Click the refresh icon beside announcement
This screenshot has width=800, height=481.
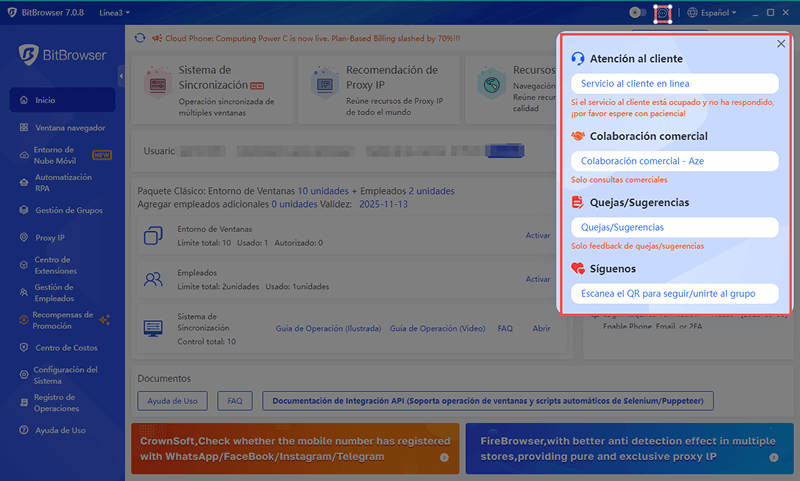tap(141, 38)
